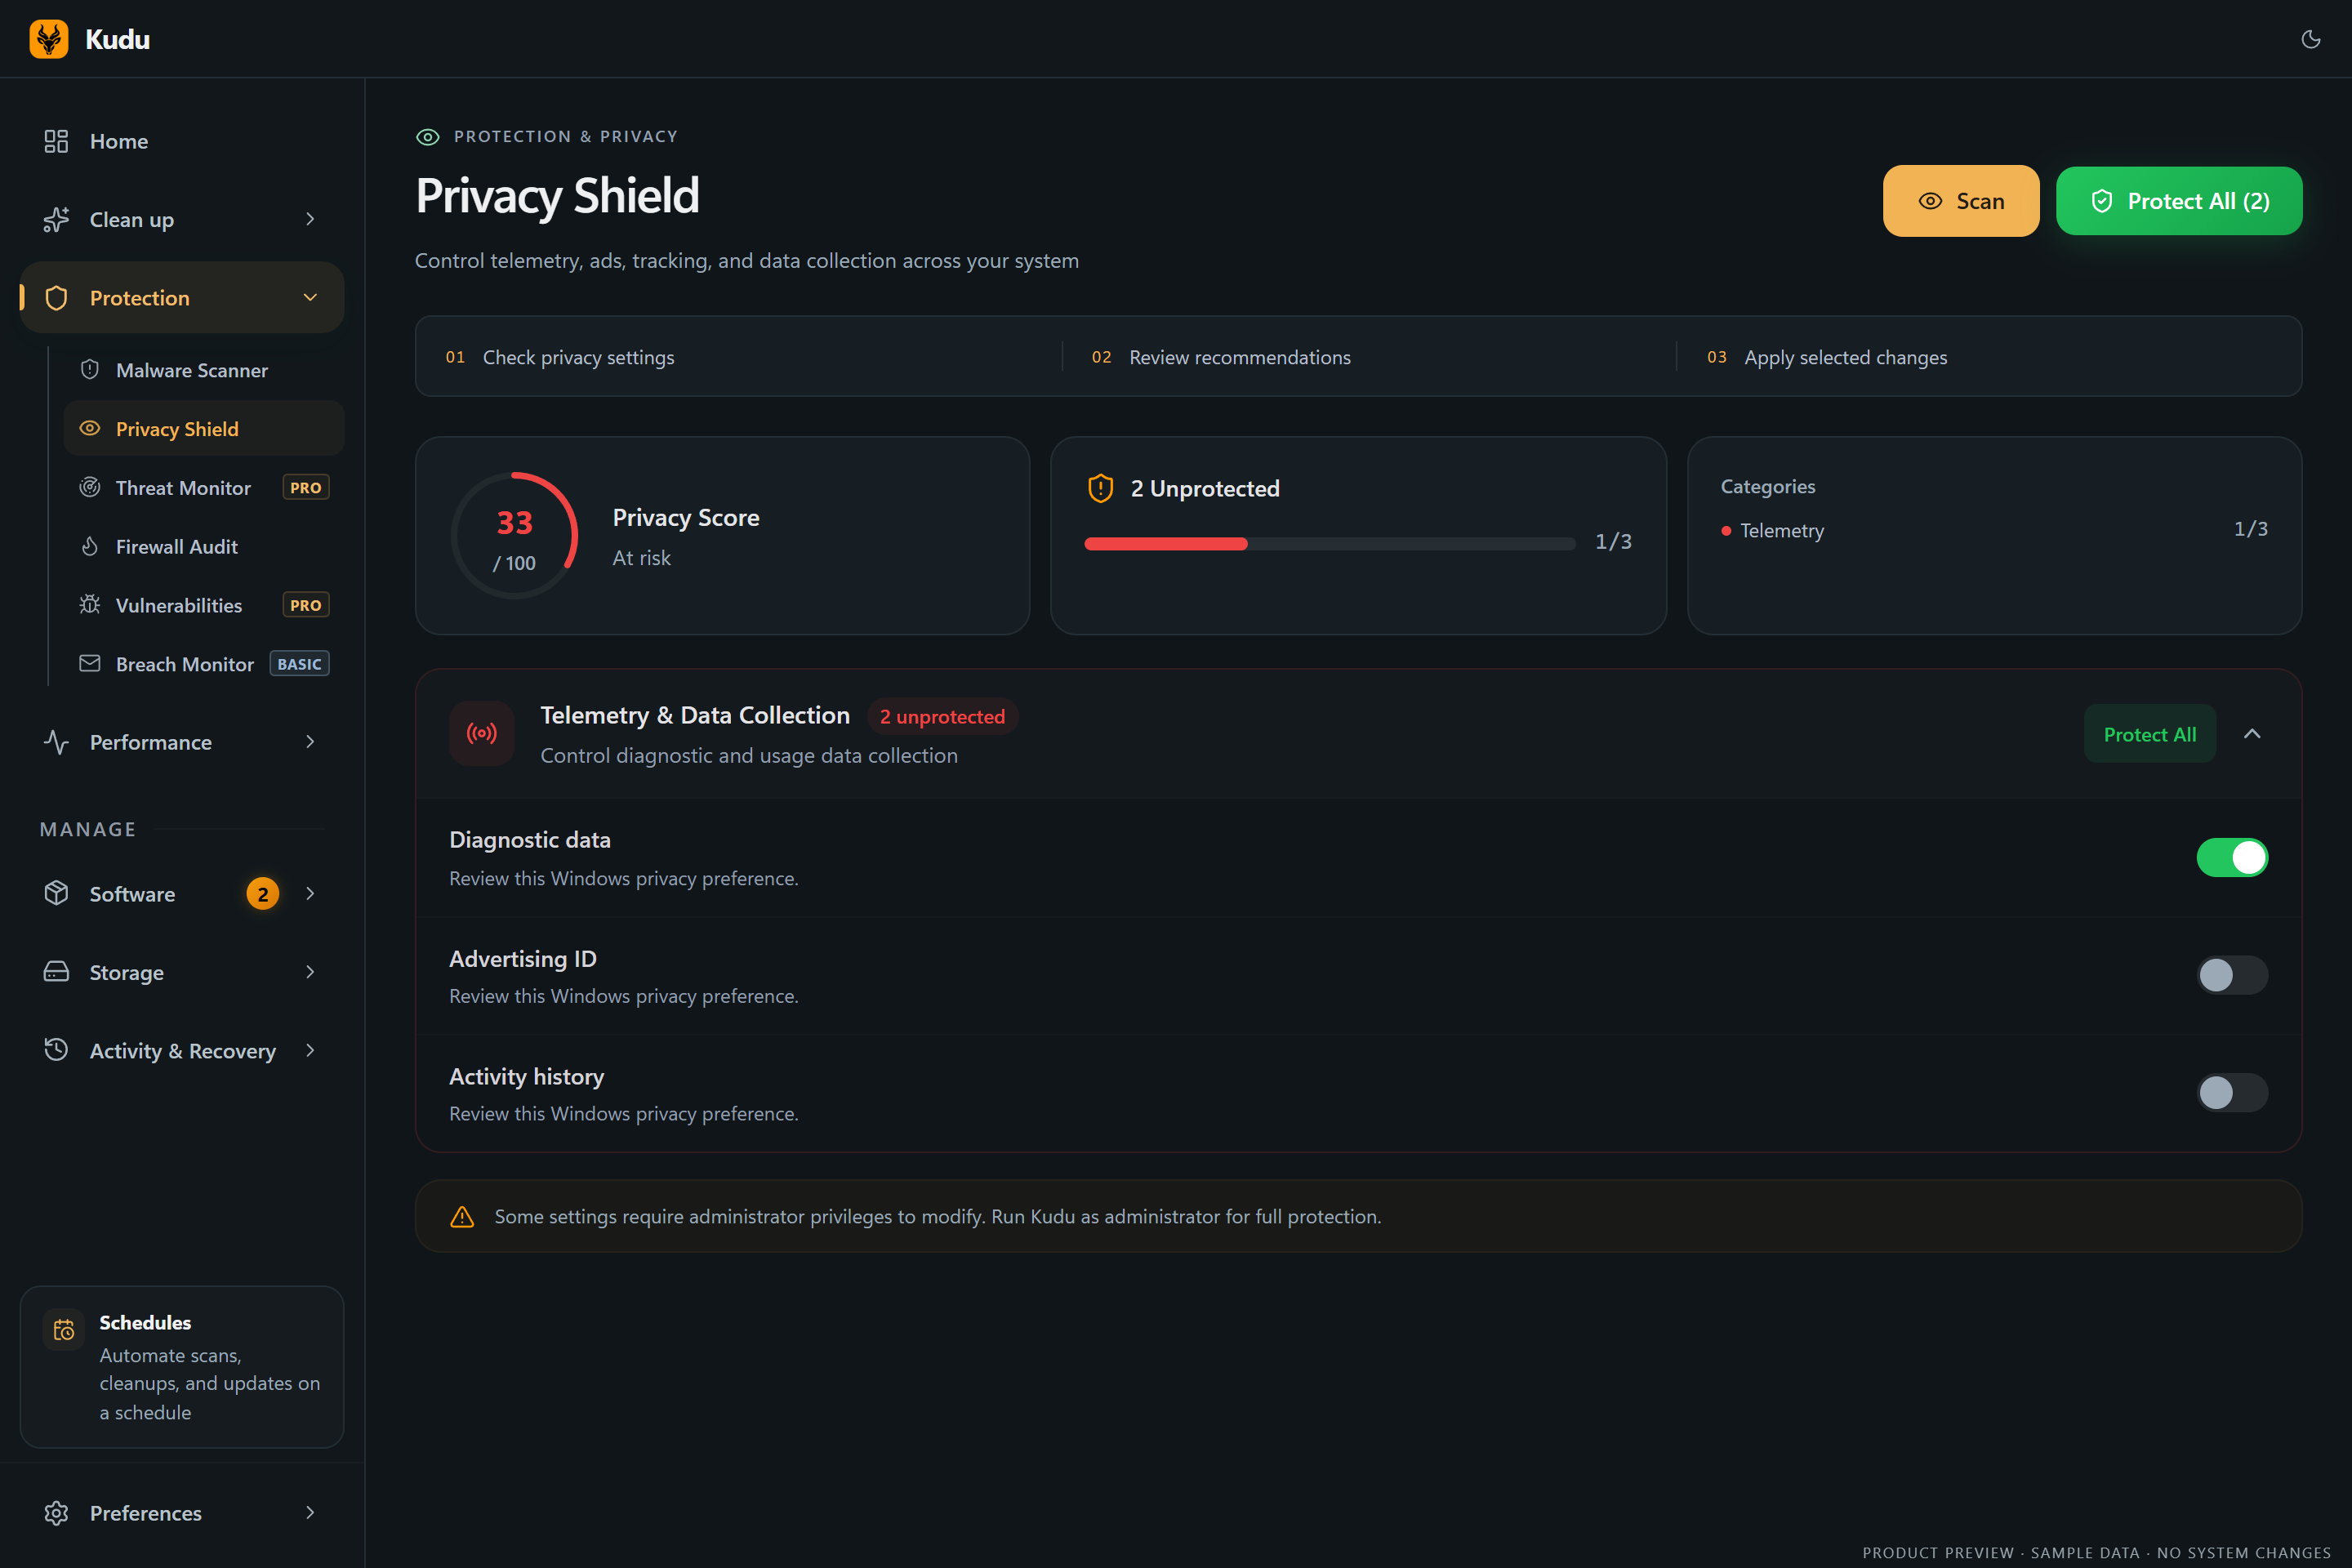
Task: Open Firewall Audit page
Action: (204, 546)
